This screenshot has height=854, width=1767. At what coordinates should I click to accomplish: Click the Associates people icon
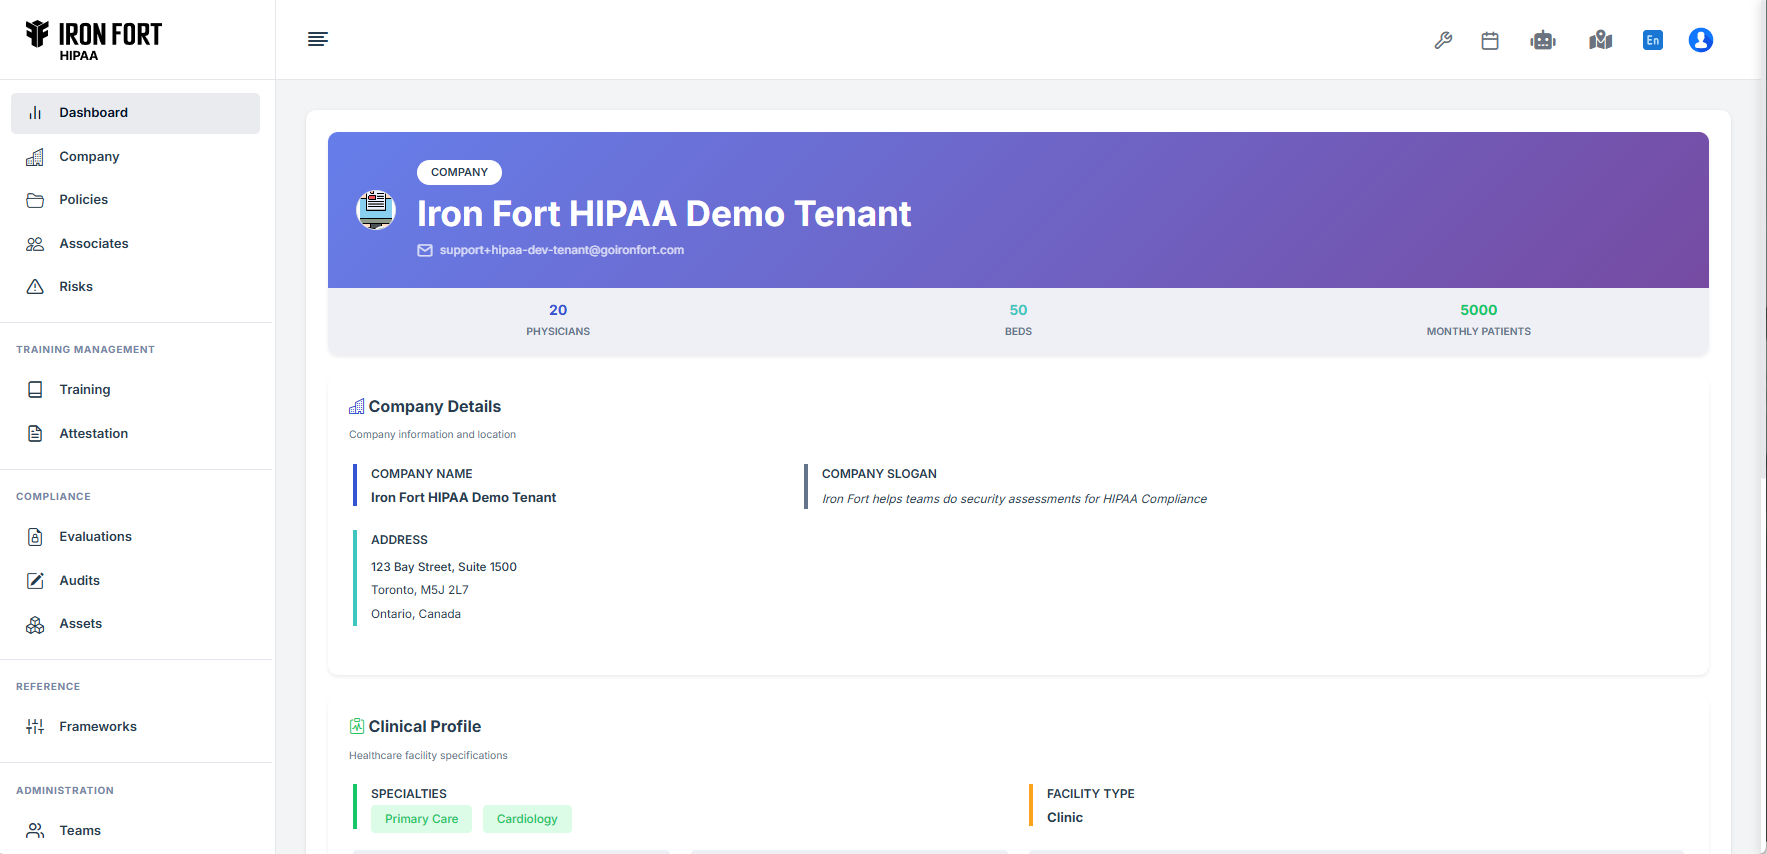(35, 244)
